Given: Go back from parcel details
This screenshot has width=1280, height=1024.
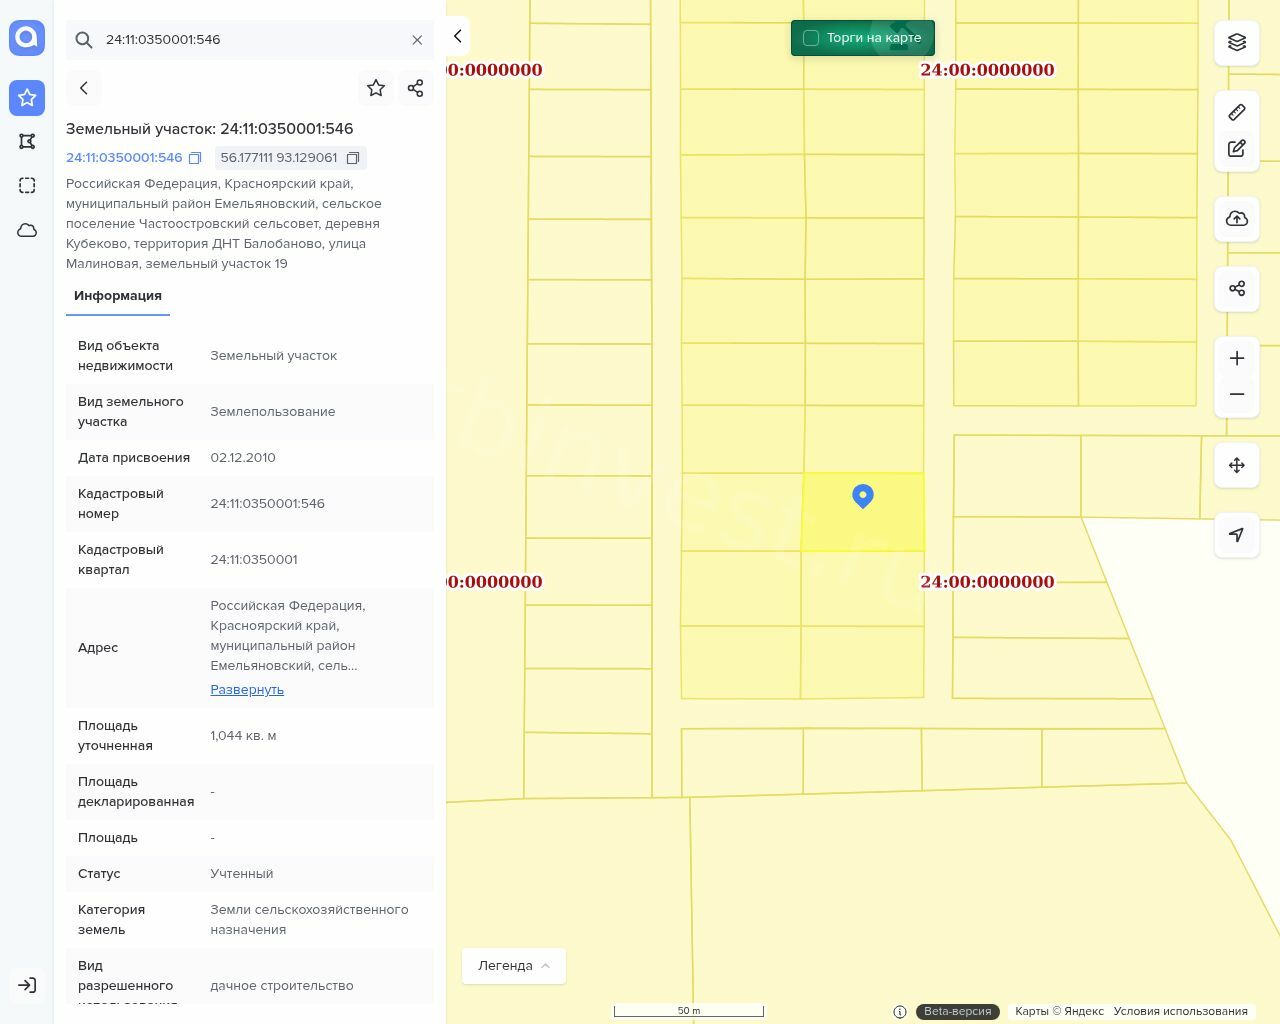Looking at the screenshot, I should click(x=84, y=88).
